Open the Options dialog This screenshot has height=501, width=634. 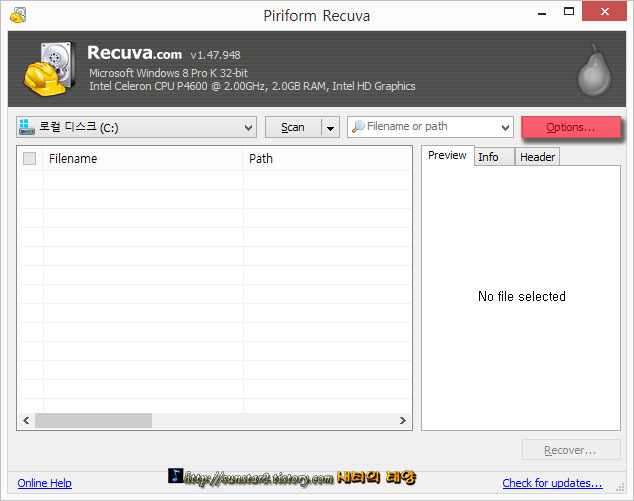pos(571,127)
